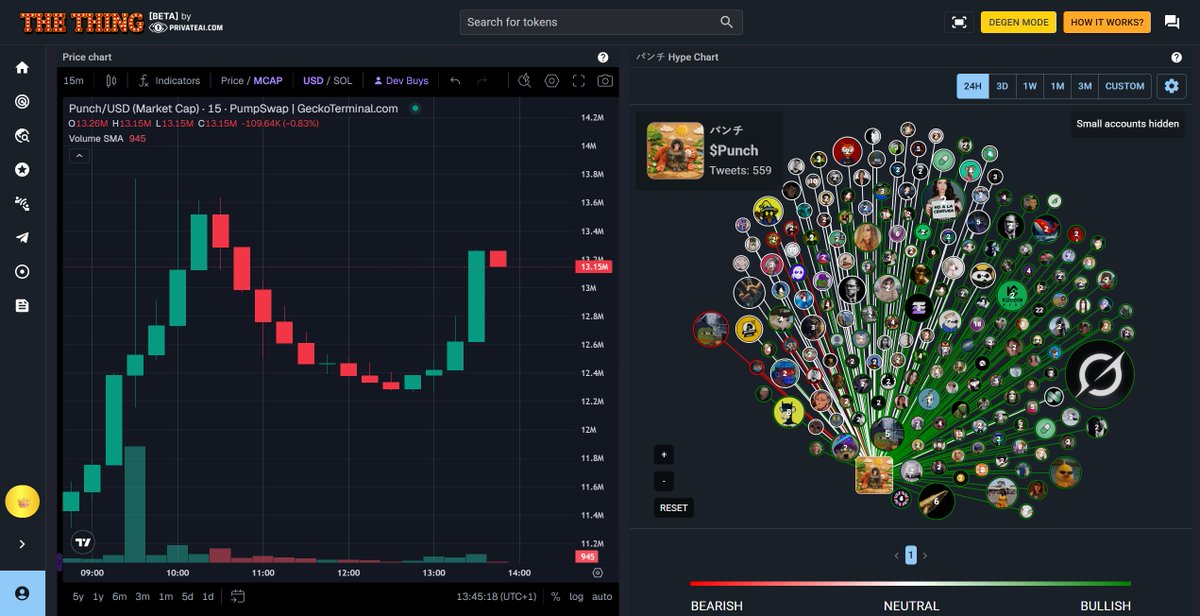This screenshot has height=616, width=1200.
Task: Open the Indicators menu
Action: [170, 81]
